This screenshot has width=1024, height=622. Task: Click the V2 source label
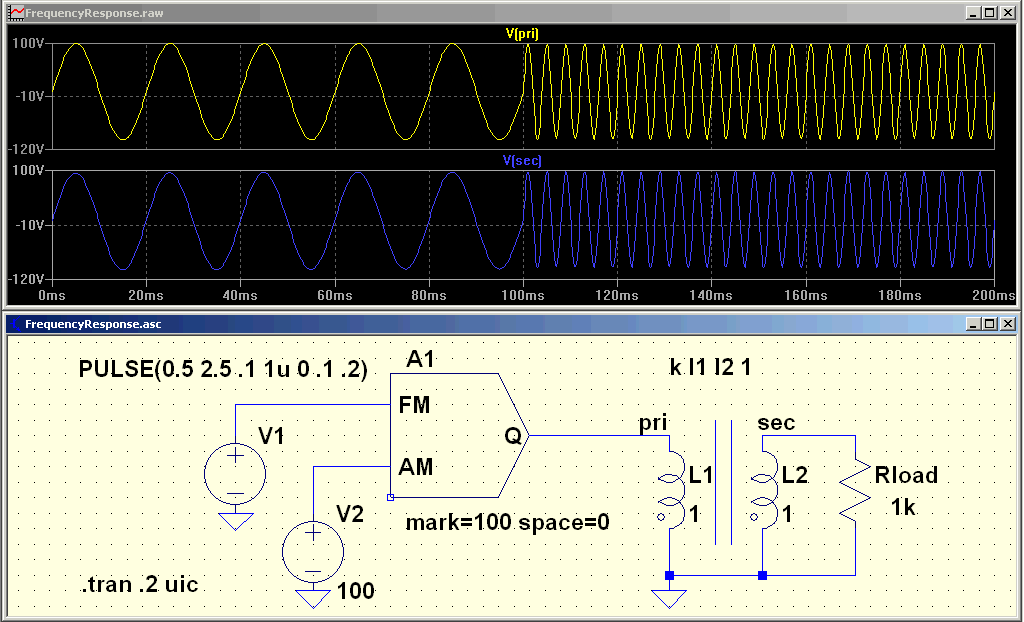[x=349, y=514]
